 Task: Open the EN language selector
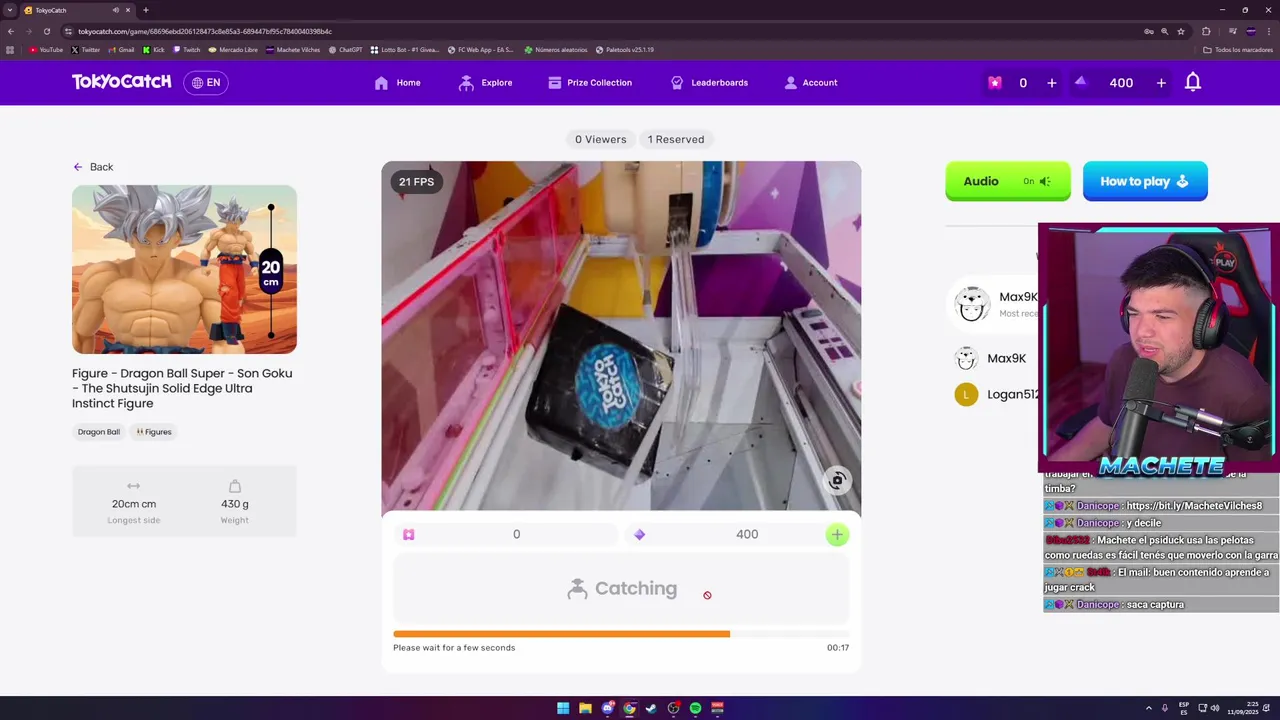(206, 82)
